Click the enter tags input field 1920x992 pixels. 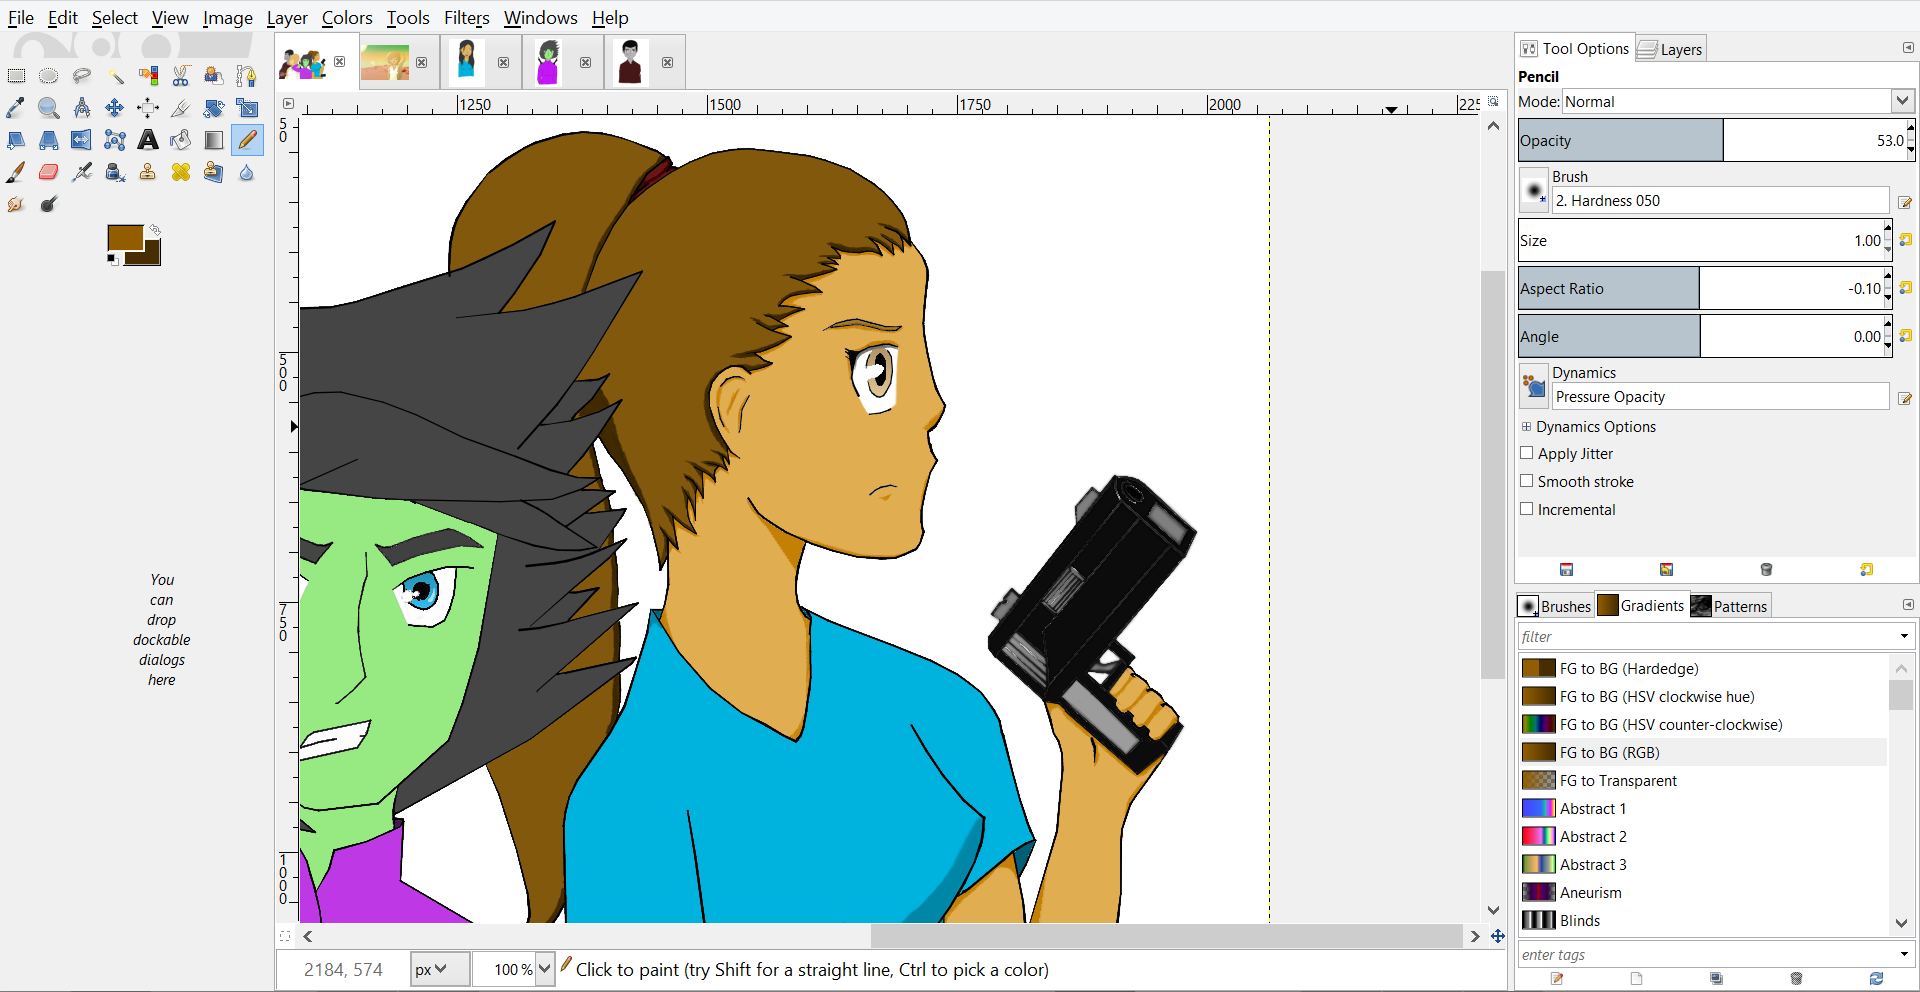coord(1705,955)
